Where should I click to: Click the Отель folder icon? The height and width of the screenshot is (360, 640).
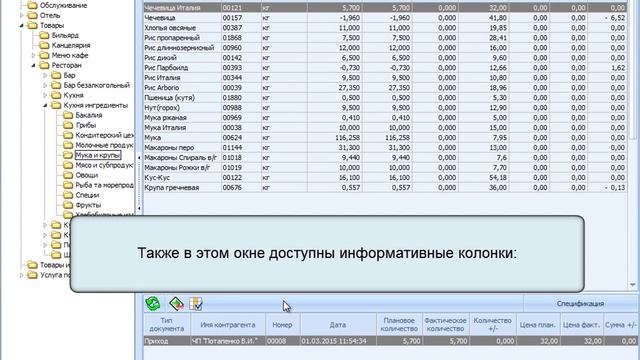(32, 16)
